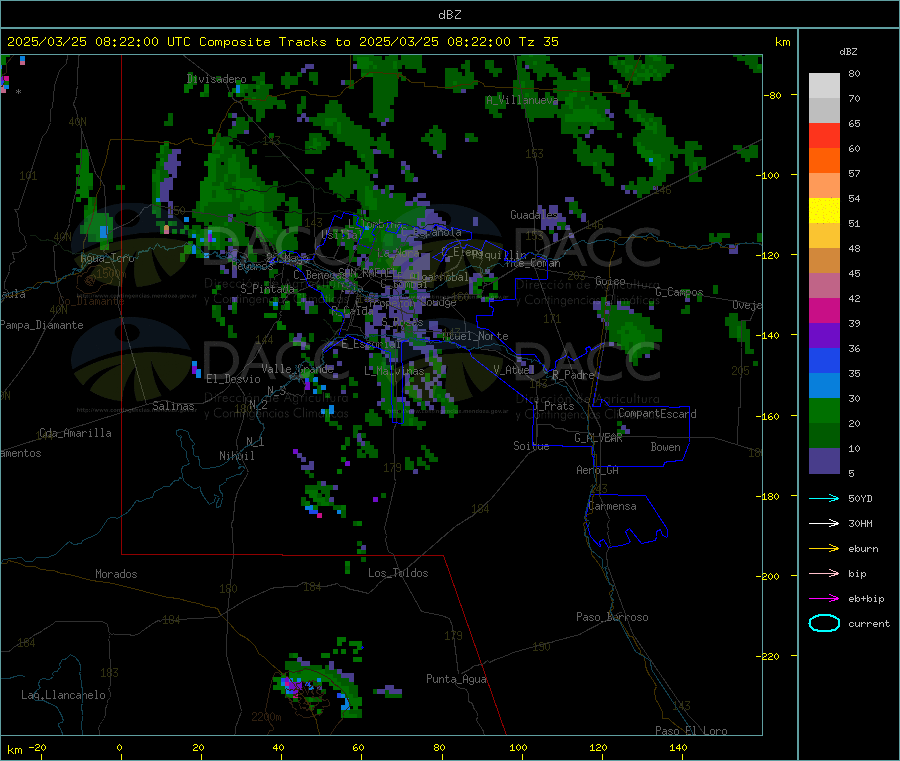Click the 'km' unit label at top right
This screenshot has height=761, width=900.
point(782,42)
